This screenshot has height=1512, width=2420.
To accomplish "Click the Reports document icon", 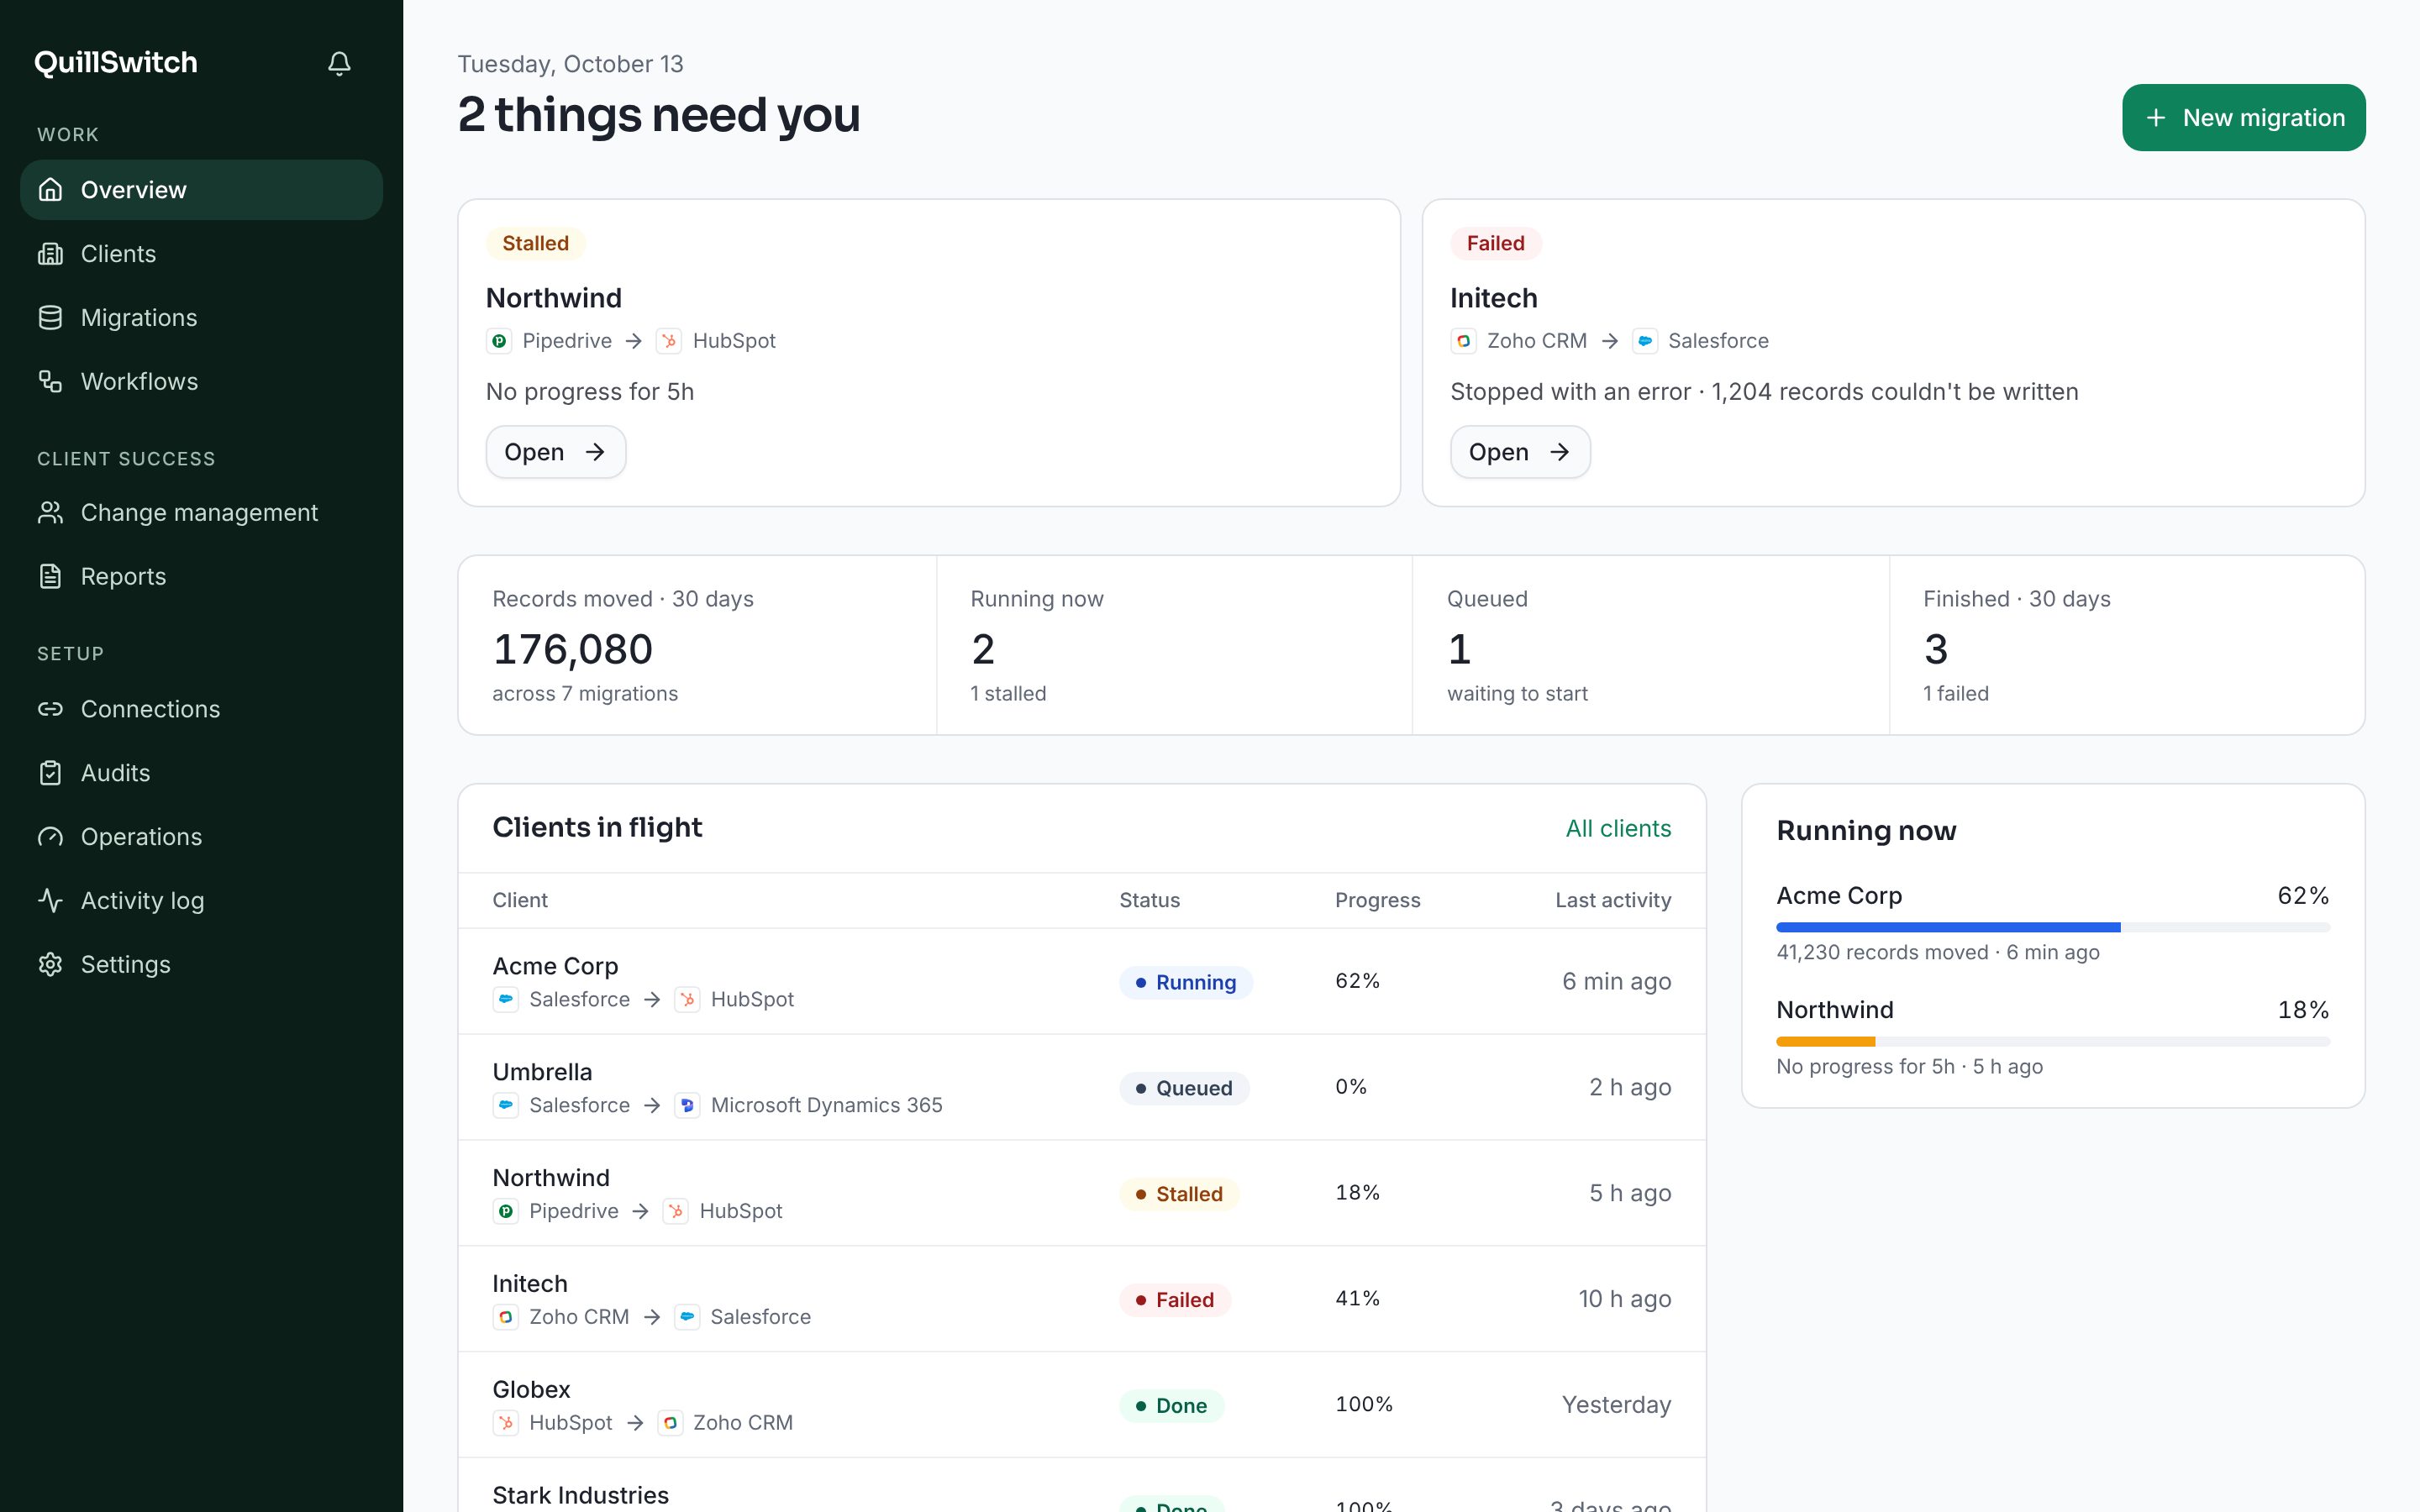I will tap(50, 577).
